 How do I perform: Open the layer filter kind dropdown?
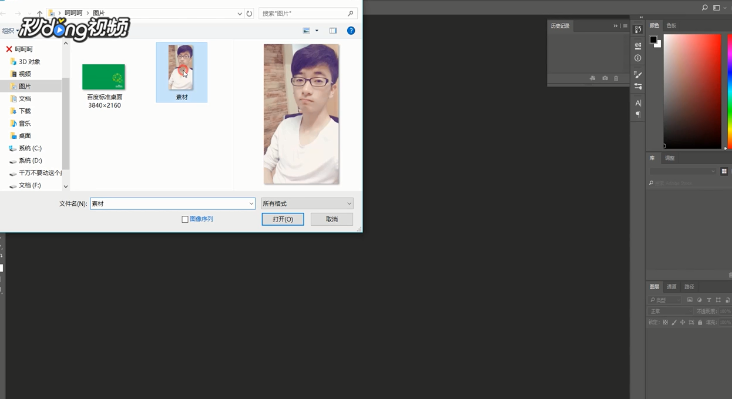point(665,300)
